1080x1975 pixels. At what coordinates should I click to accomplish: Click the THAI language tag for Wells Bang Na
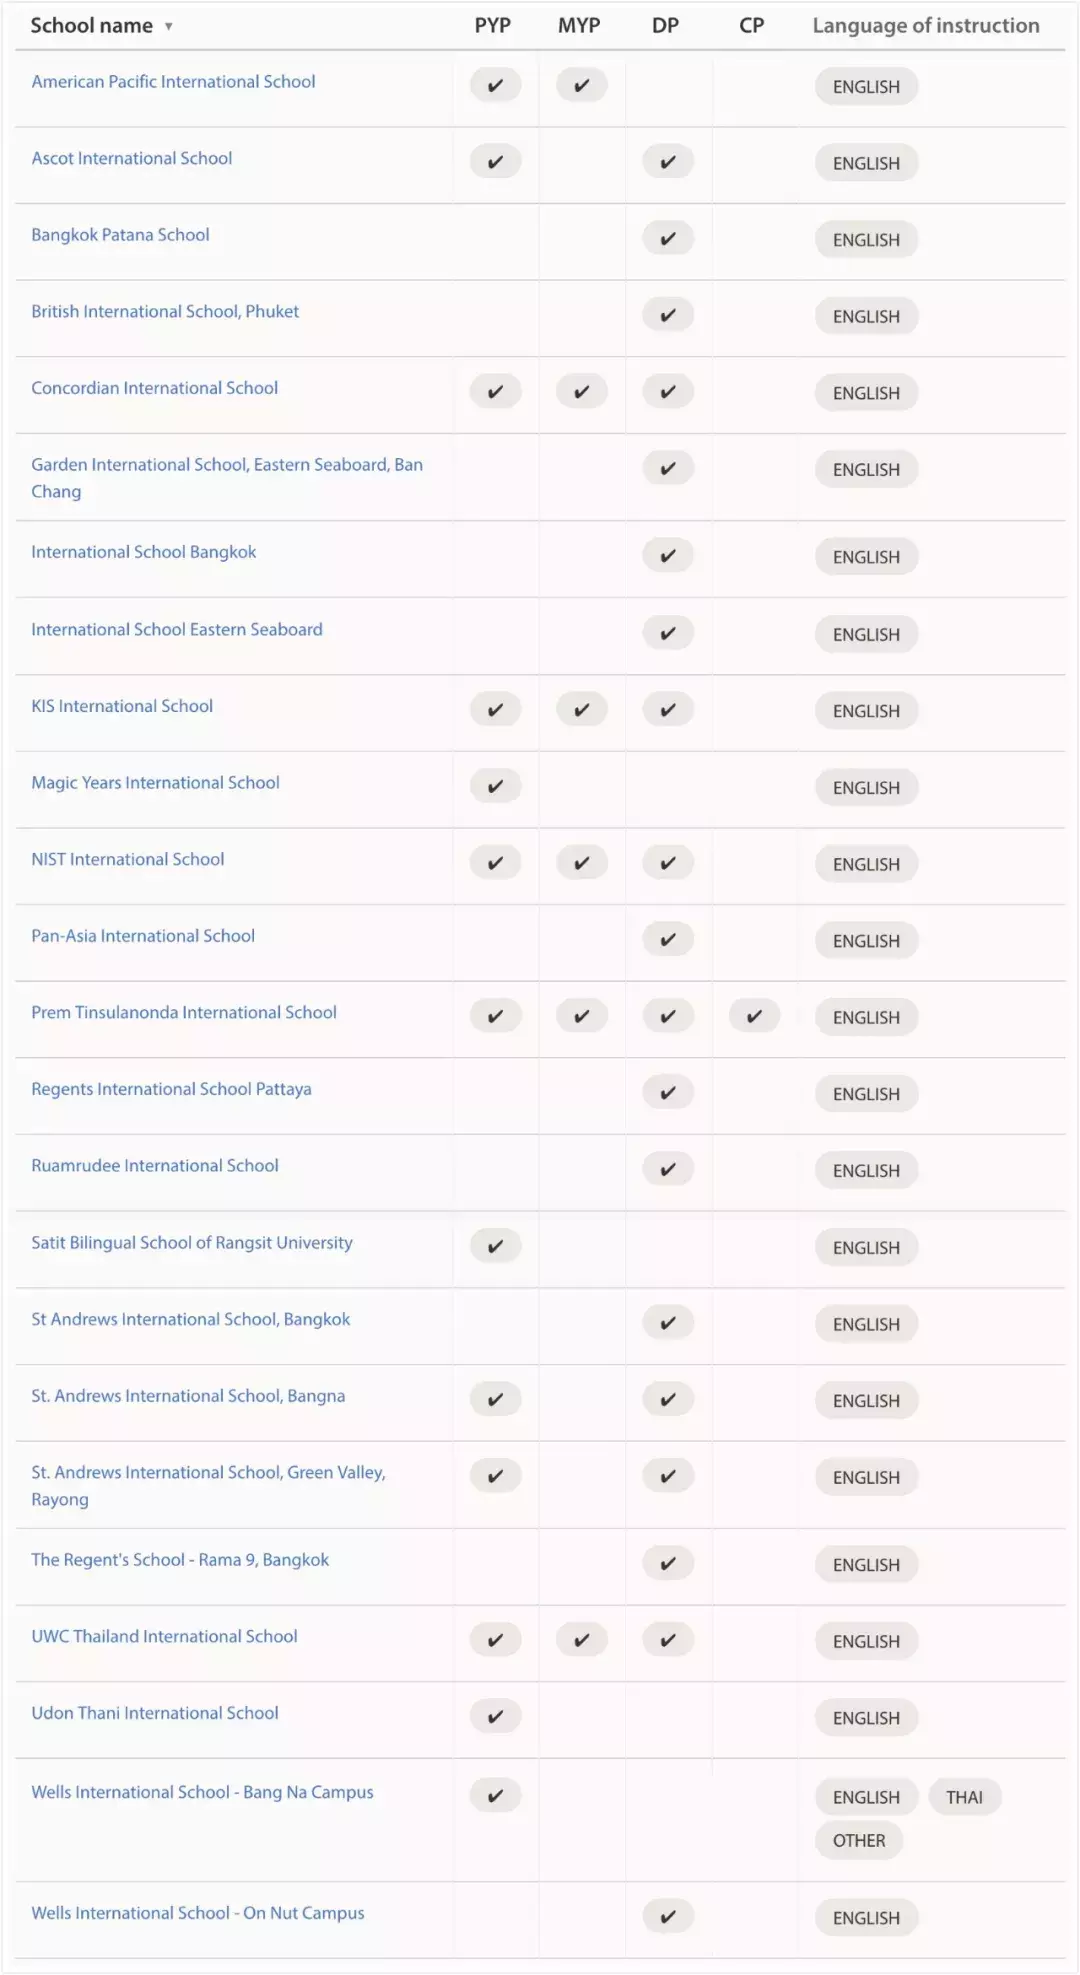(964, 1797)
